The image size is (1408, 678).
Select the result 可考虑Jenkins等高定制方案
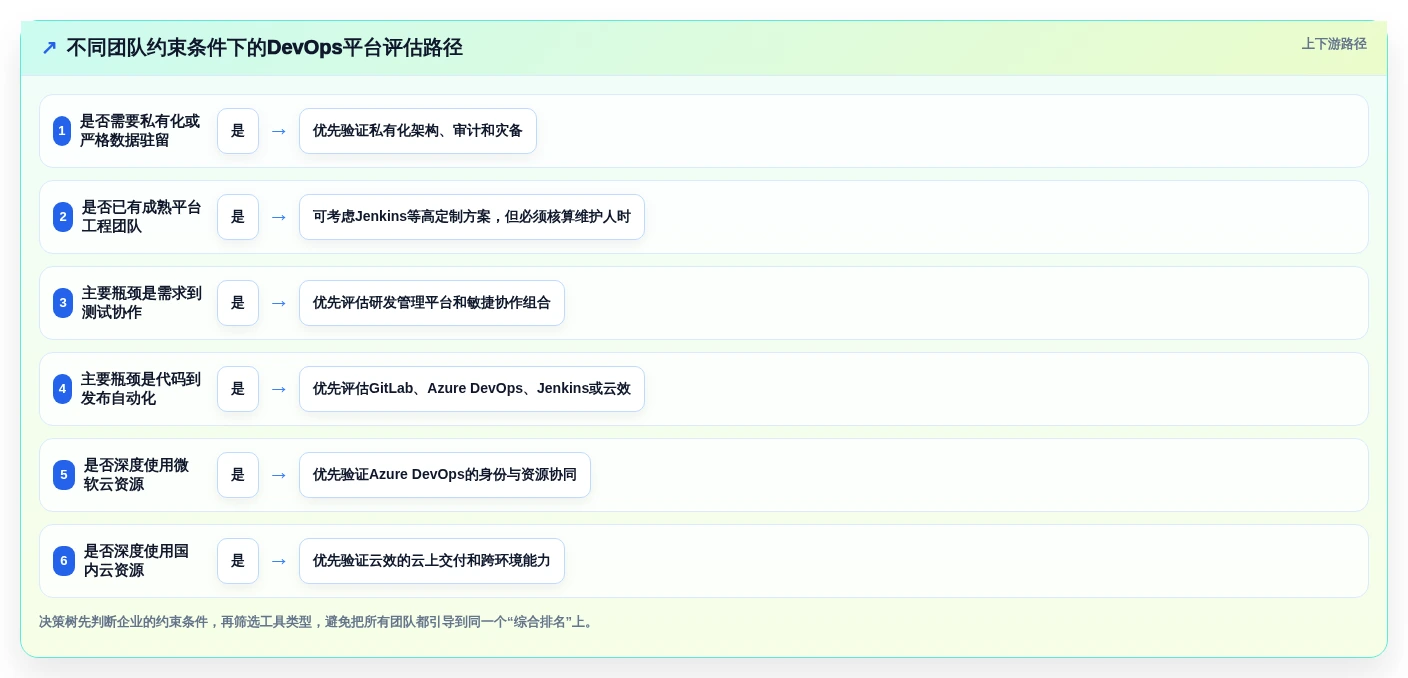tap(472, 217)
